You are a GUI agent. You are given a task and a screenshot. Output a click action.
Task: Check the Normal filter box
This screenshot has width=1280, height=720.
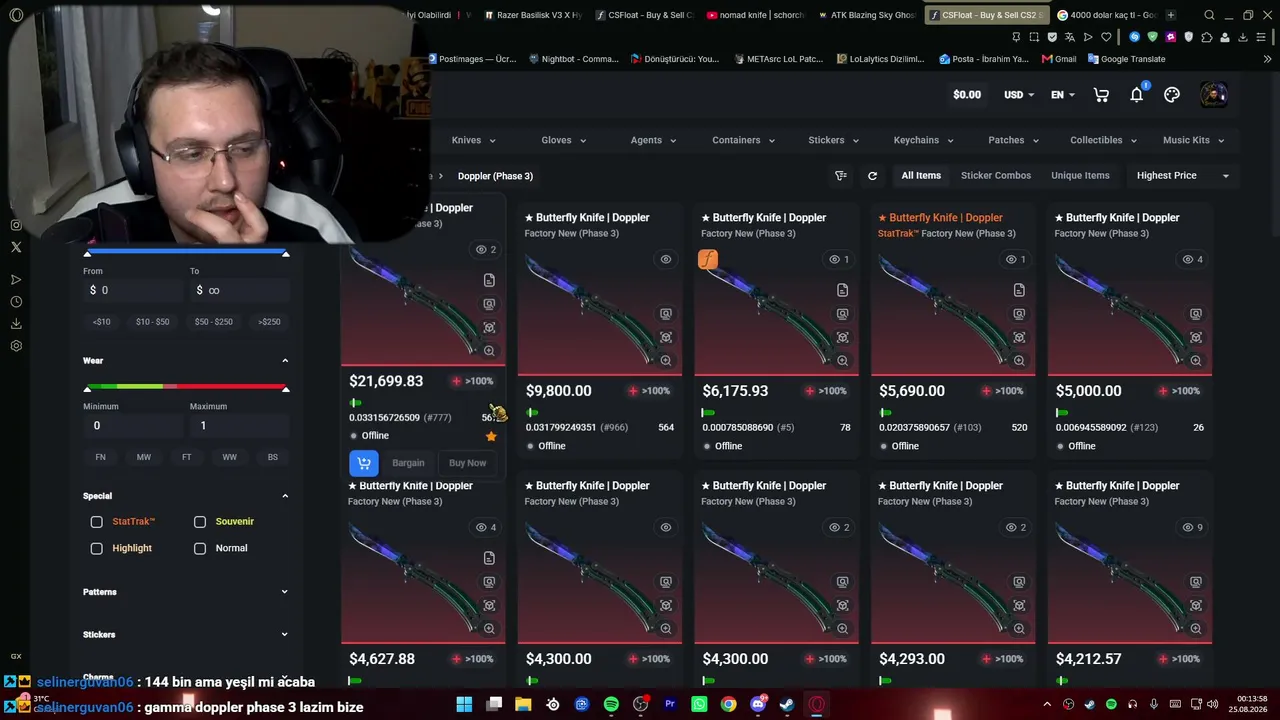200,549
